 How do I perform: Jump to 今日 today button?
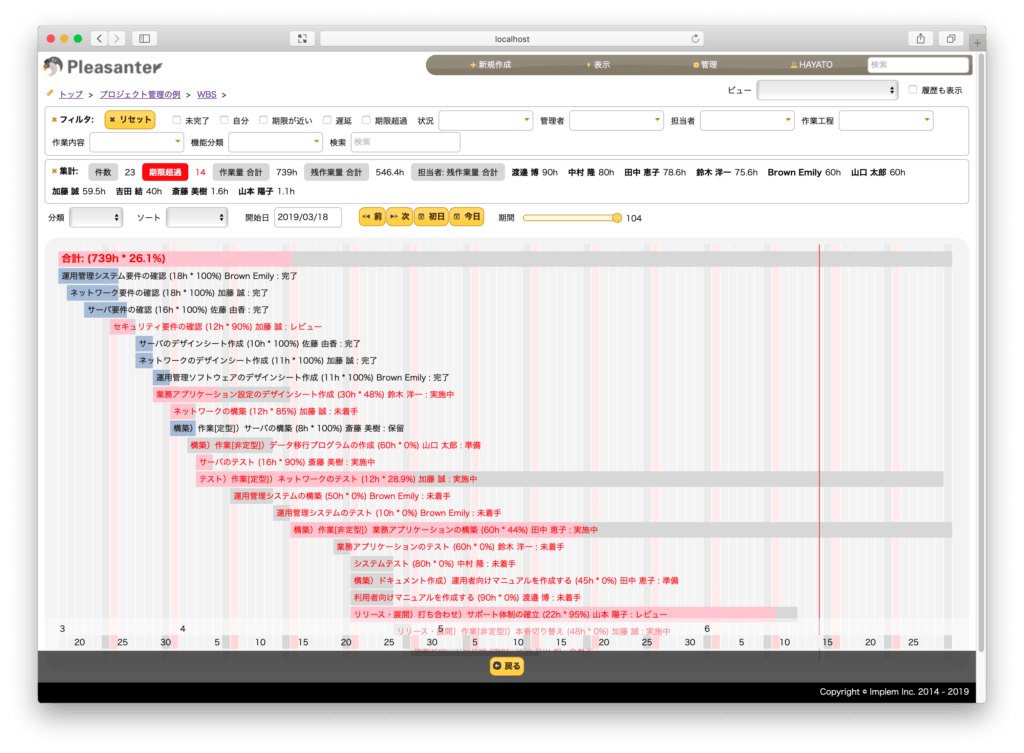click(466, 216)
